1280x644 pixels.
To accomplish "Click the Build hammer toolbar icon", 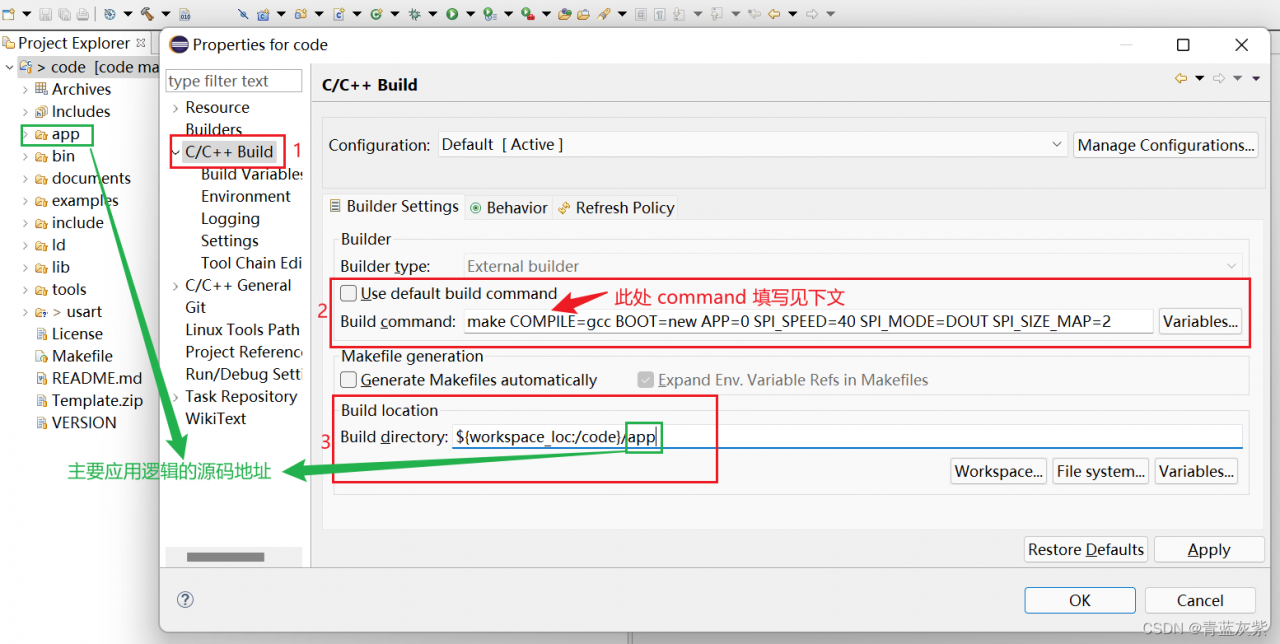I will 147,14.
